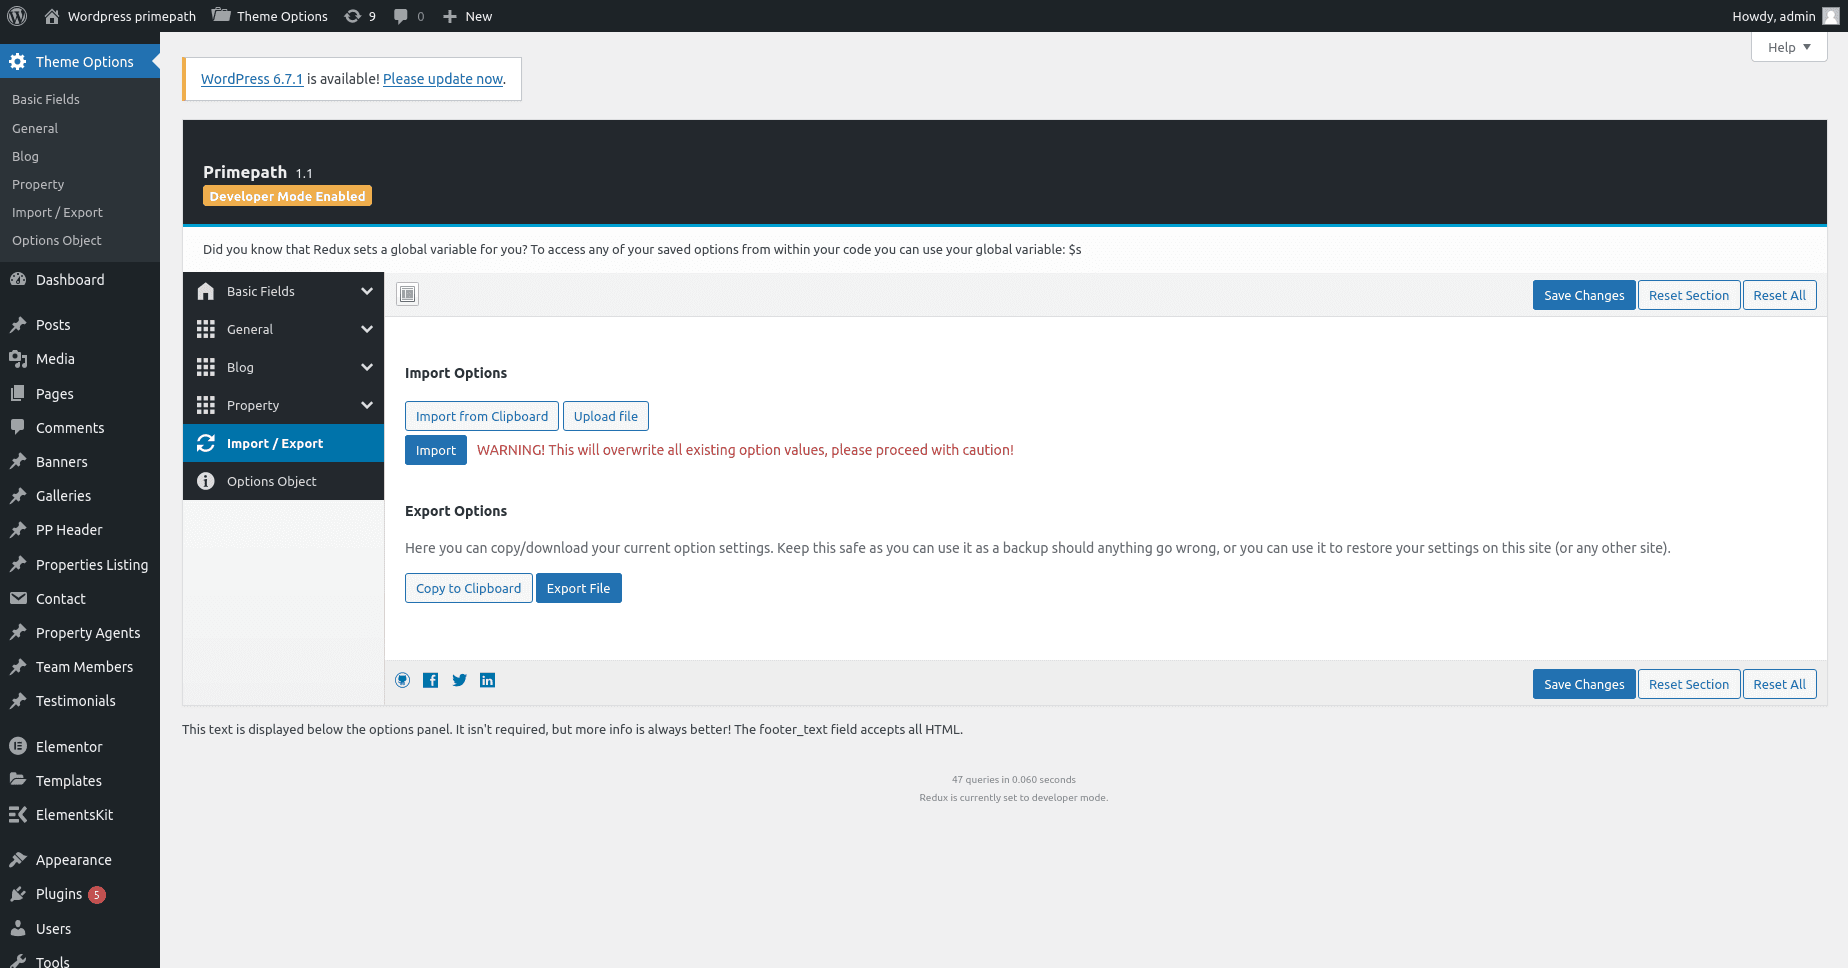
Task: Click bottom Reset Section button
Action: pyautogui.click(x=1689, y=684)
